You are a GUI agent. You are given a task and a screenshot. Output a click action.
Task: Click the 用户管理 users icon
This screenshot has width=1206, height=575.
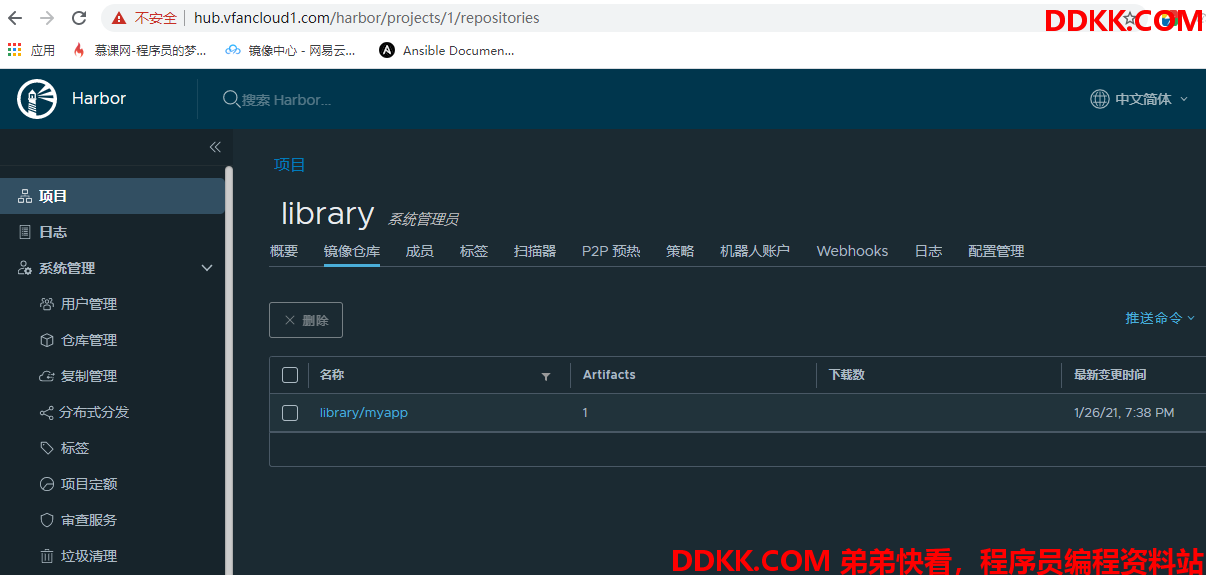pyautogui.click(x=47, y=304)
